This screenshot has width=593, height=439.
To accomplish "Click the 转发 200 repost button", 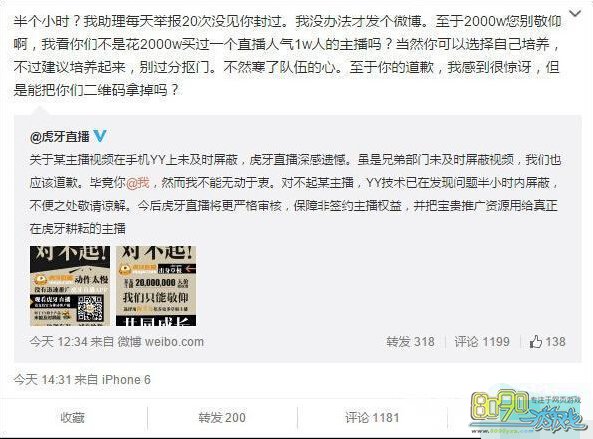I will pos(222,418).
